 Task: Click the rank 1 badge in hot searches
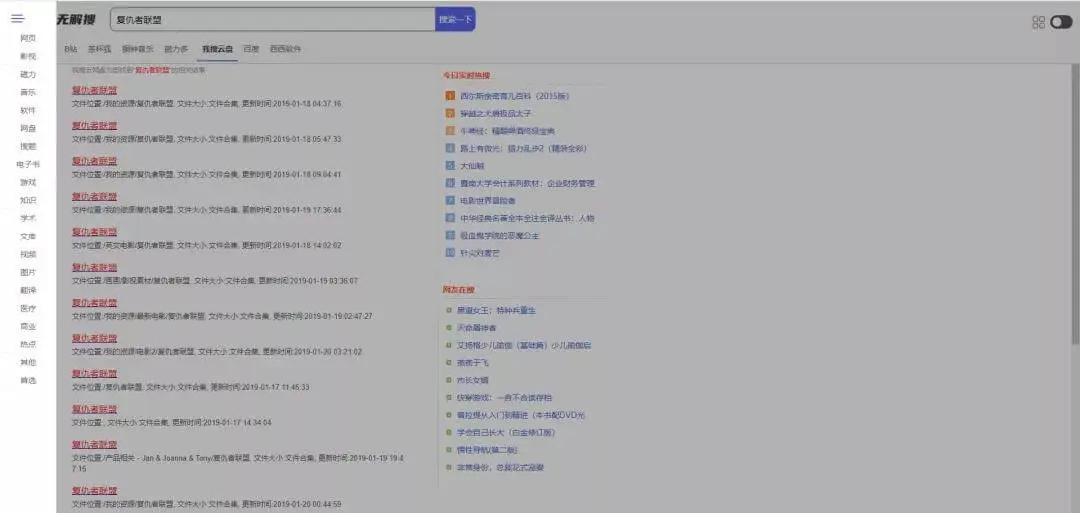pos(450,96)
